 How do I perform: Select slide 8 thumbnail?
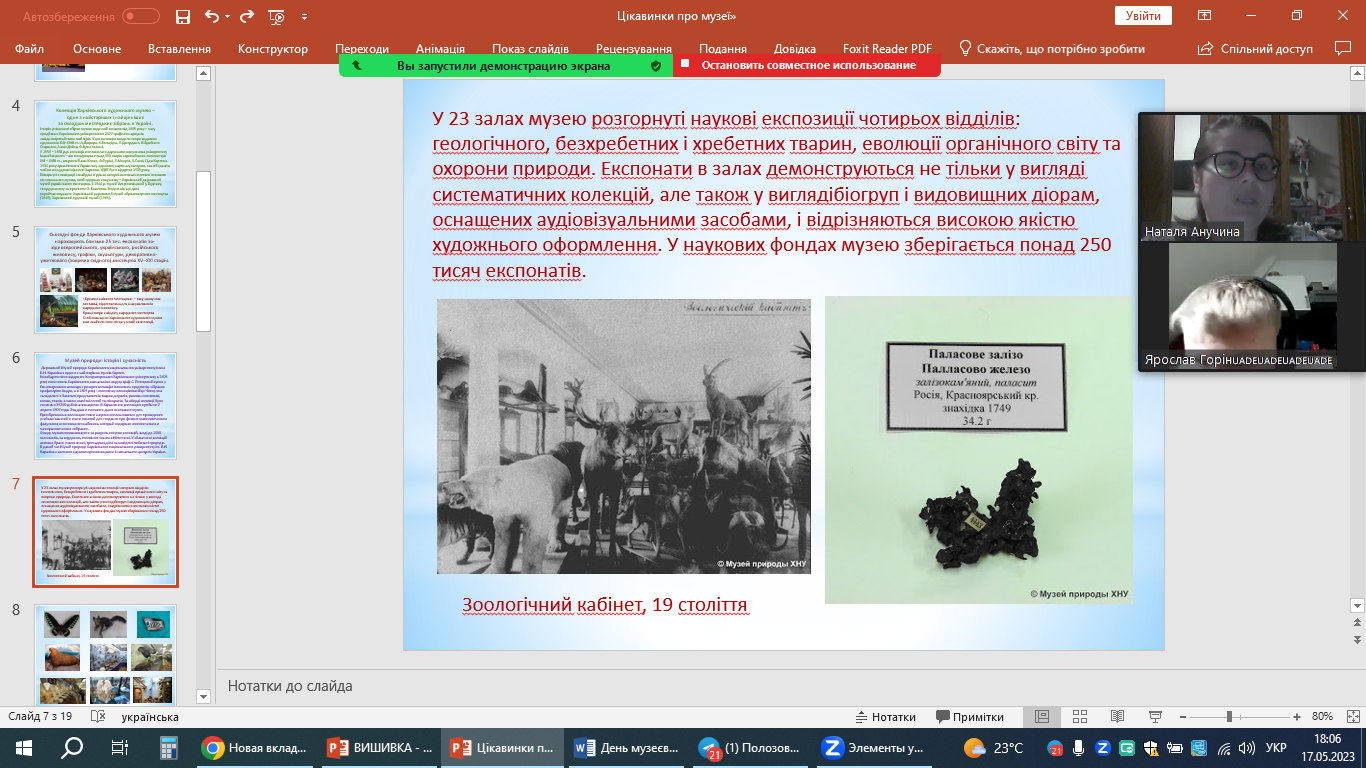(x=106, y=657)
